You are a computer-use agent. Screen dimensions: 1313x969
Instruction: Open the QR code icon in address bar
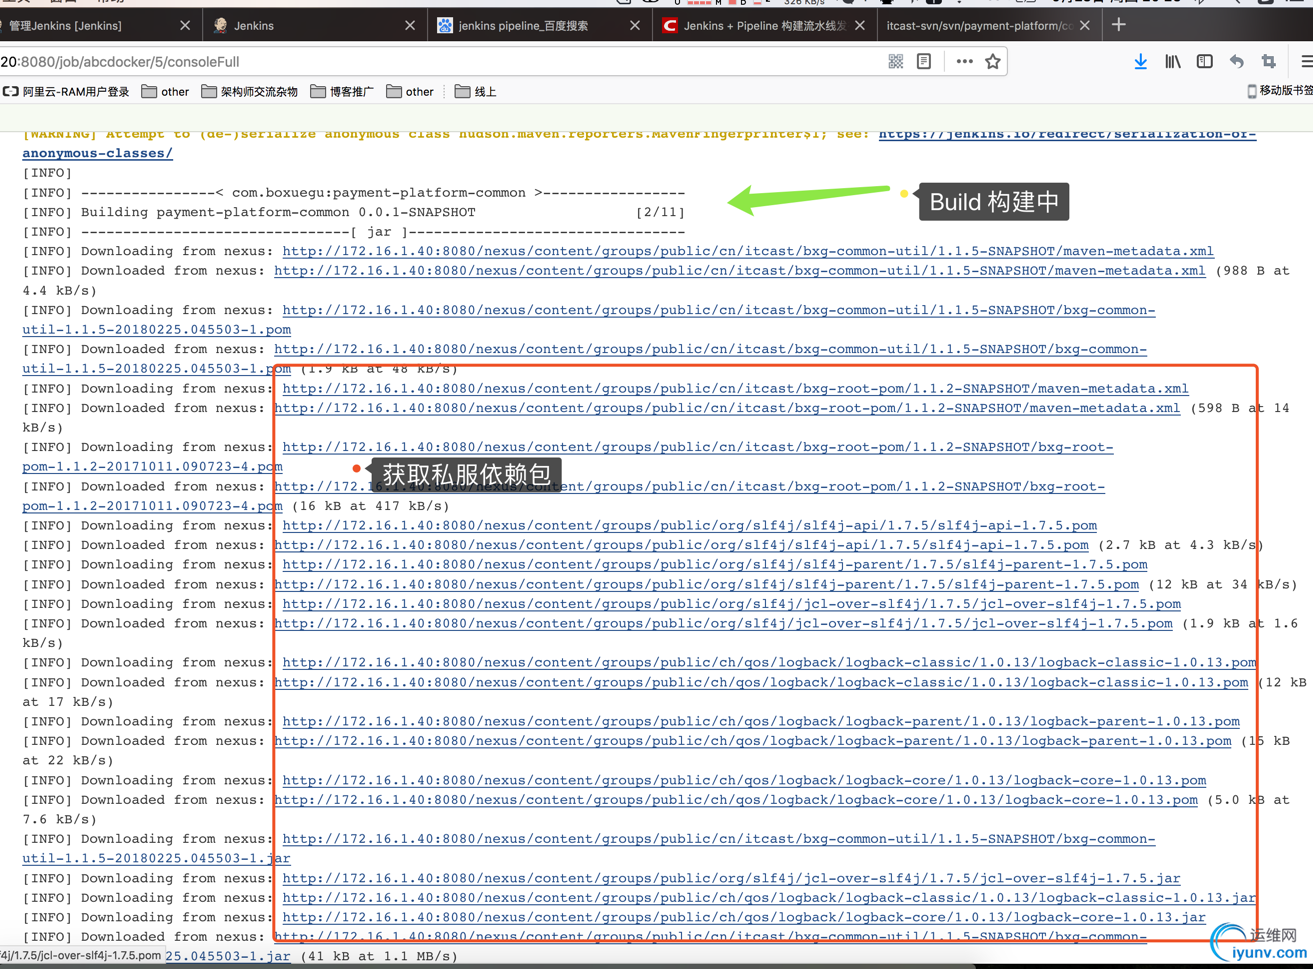(896, 61)
